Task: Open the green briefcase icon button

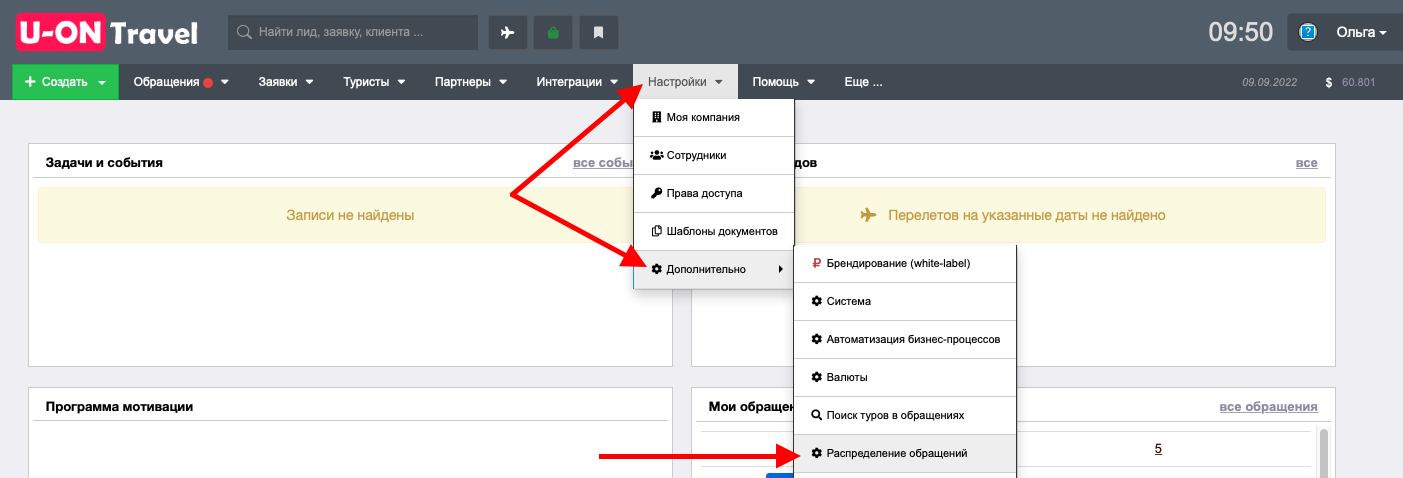Action: click(x=553, y=32)
